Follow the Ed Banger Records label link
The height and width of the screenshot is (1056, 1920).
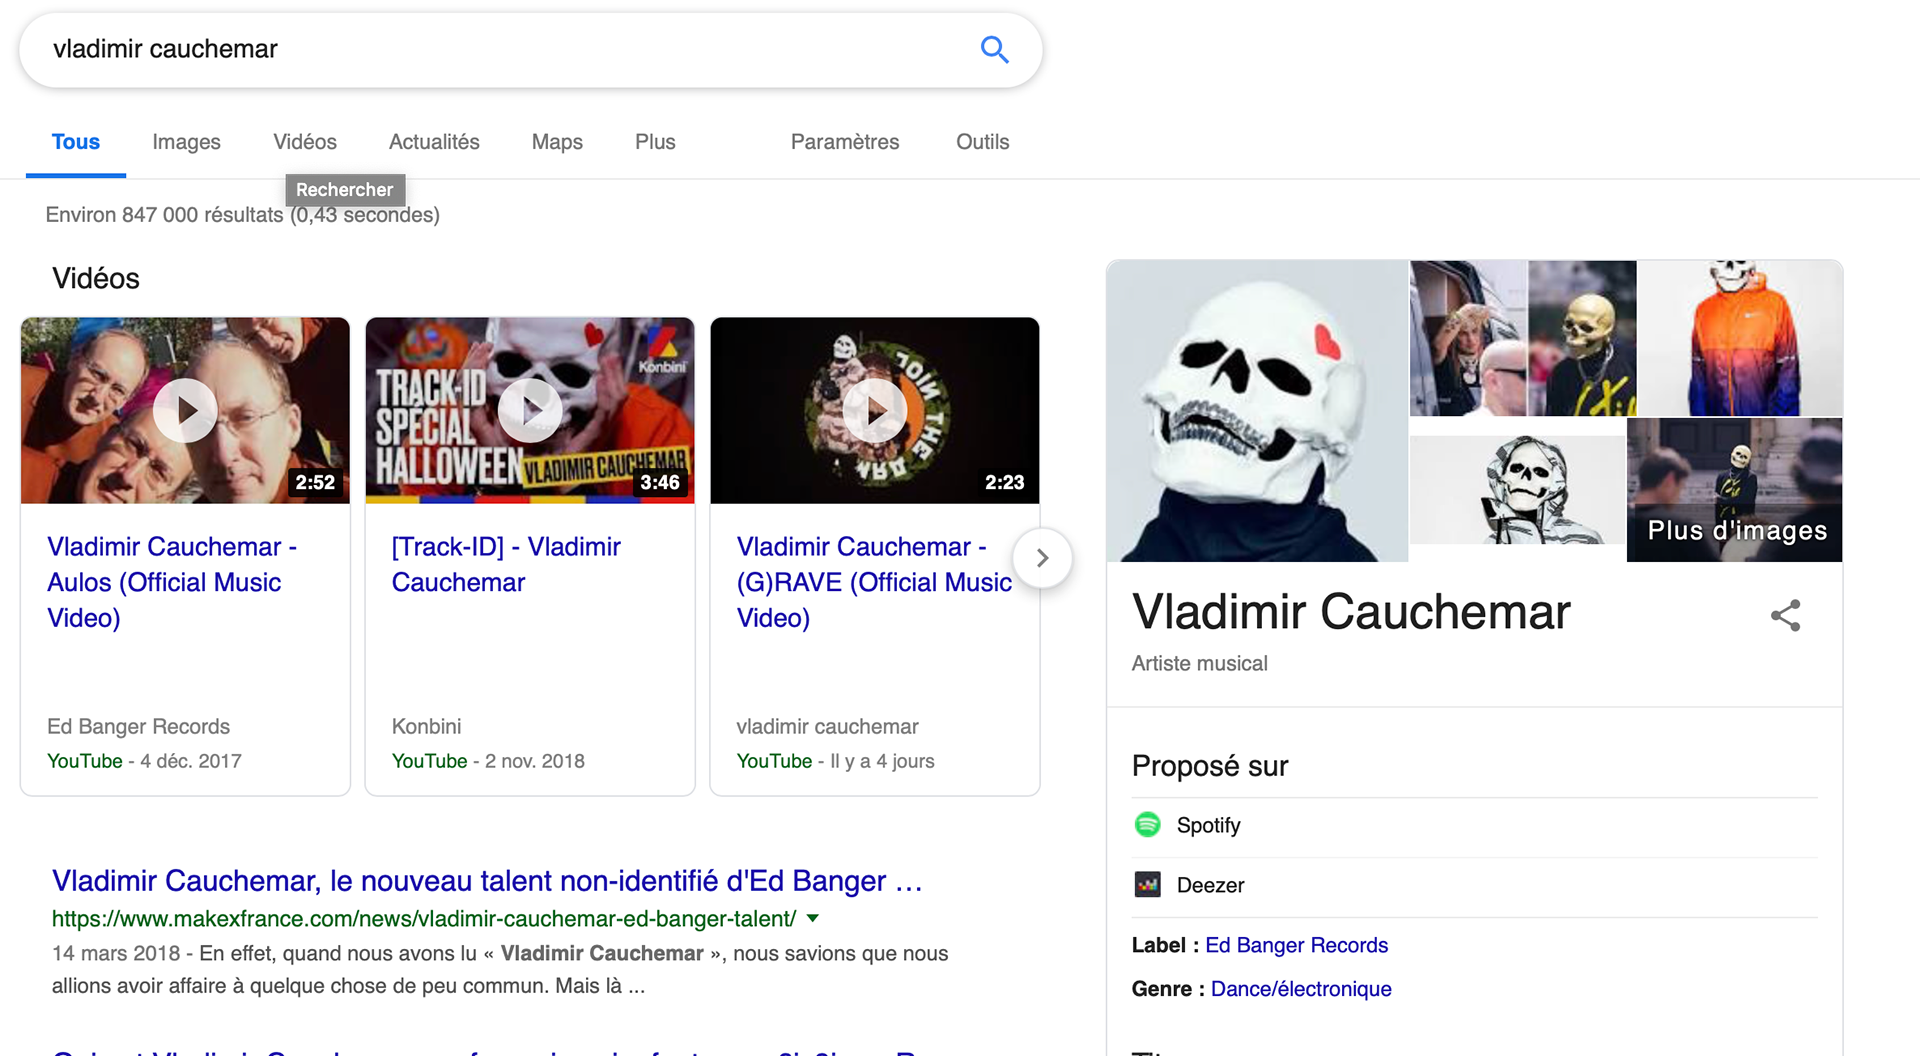1296,945
